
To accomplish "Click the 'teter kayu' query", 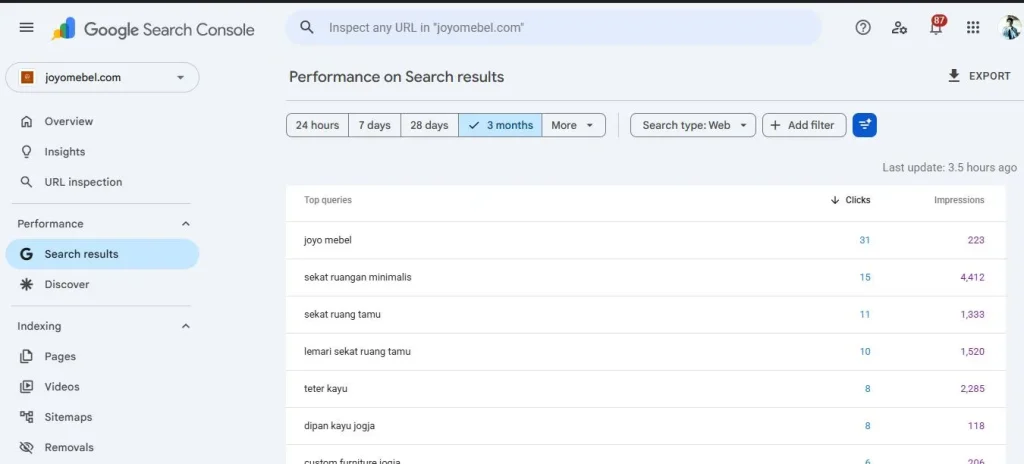I will (325, 389).
